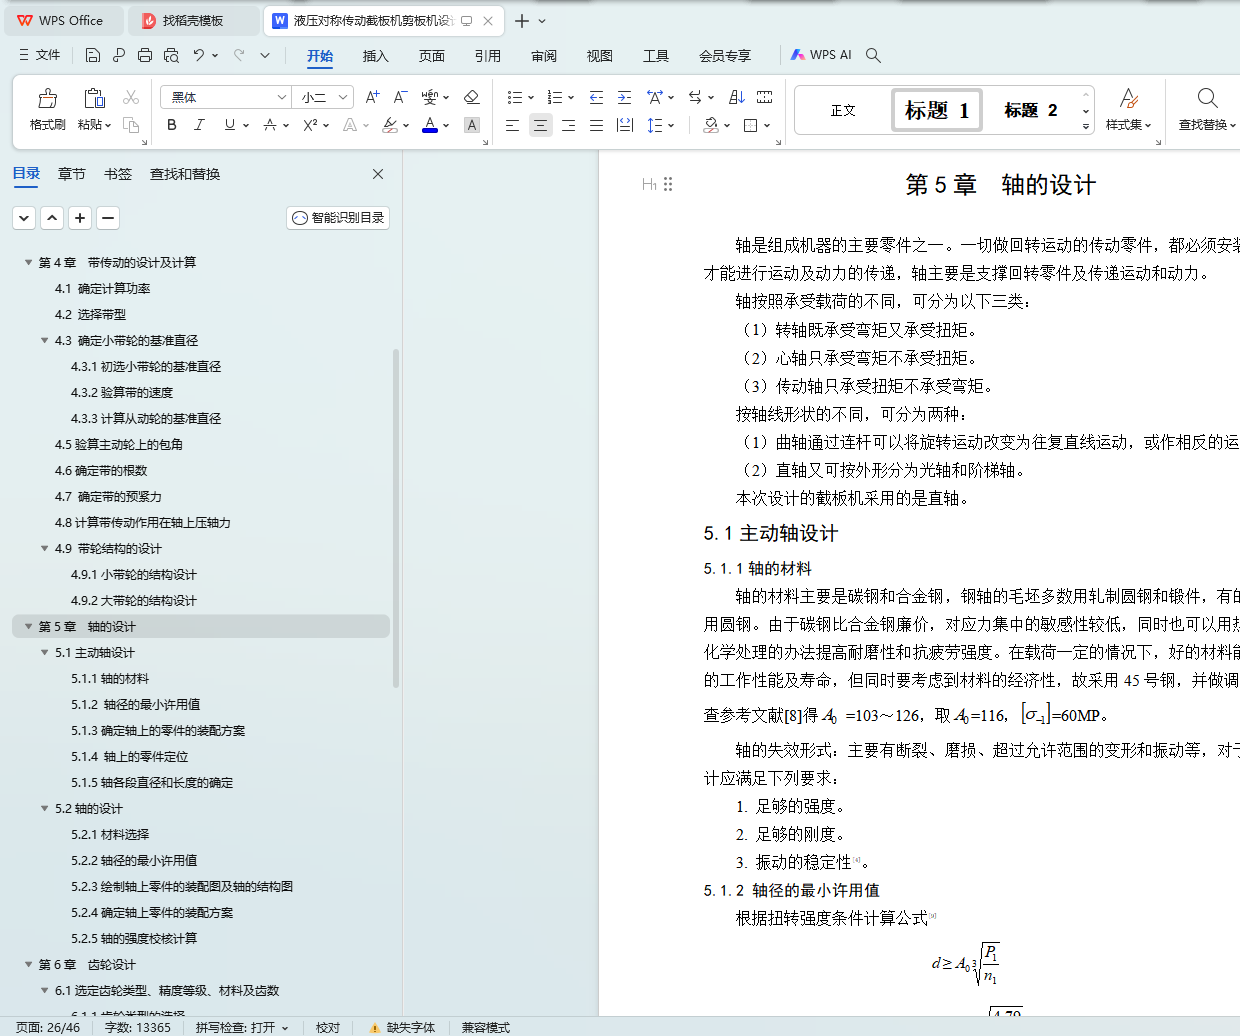Click the Save icon in quick toolbar
Viewport: 1240px width, 1036px height.
pos(93,55)
